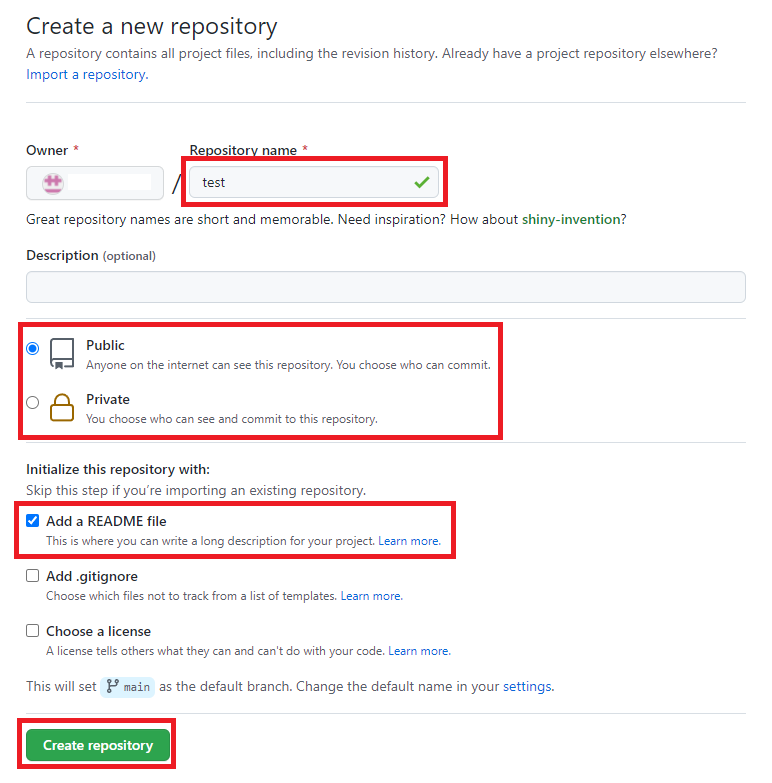Click the Private lock icon
Screen dimensions: 772x783
click(x=62, y=408)
